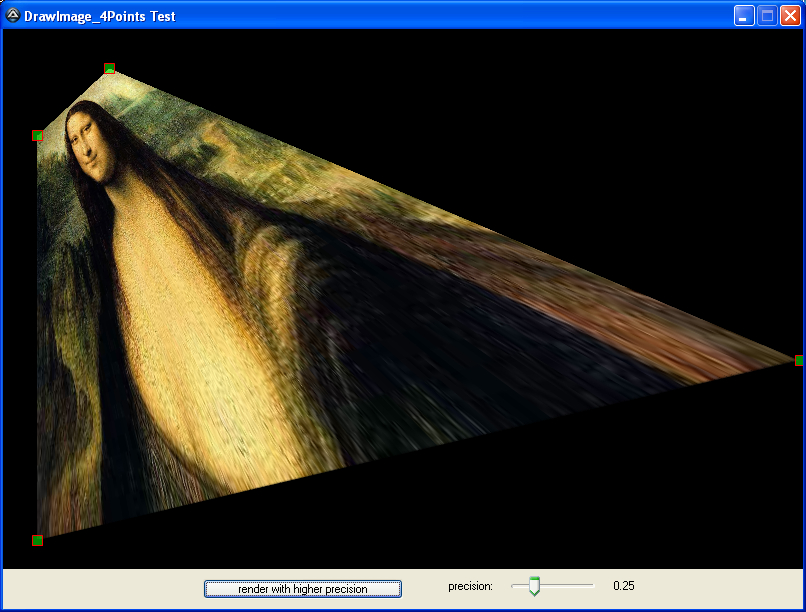Close the DrawImage_4Points Test window
This screenshot has height=612, width=806.
(x=790, y=15)
